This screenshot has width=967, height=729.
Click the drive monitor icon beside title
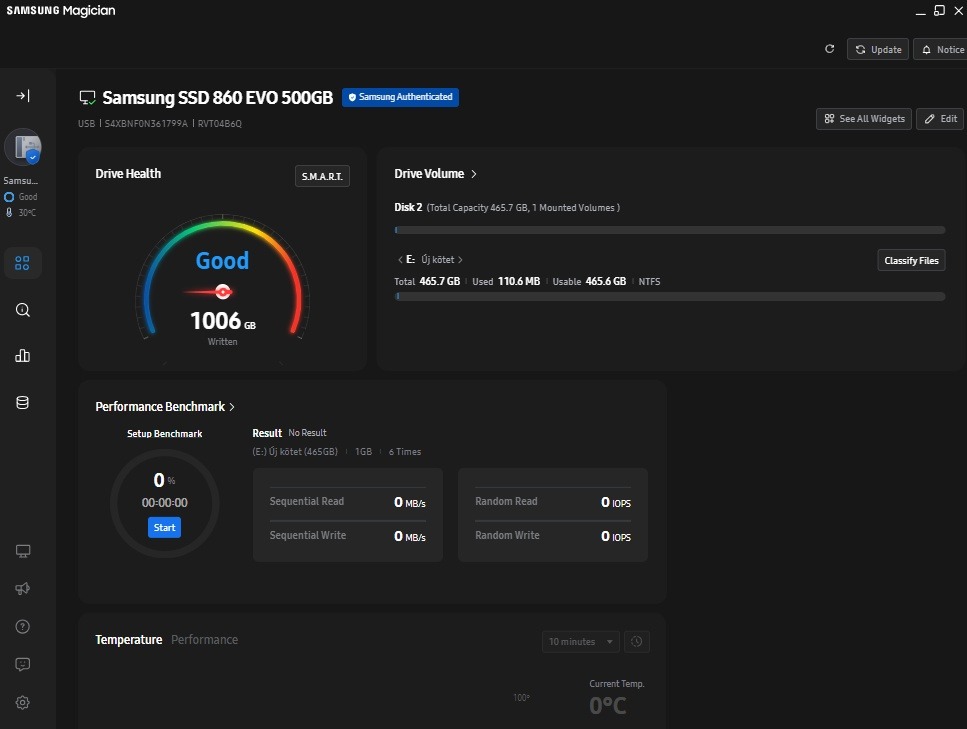pos(88,97)
